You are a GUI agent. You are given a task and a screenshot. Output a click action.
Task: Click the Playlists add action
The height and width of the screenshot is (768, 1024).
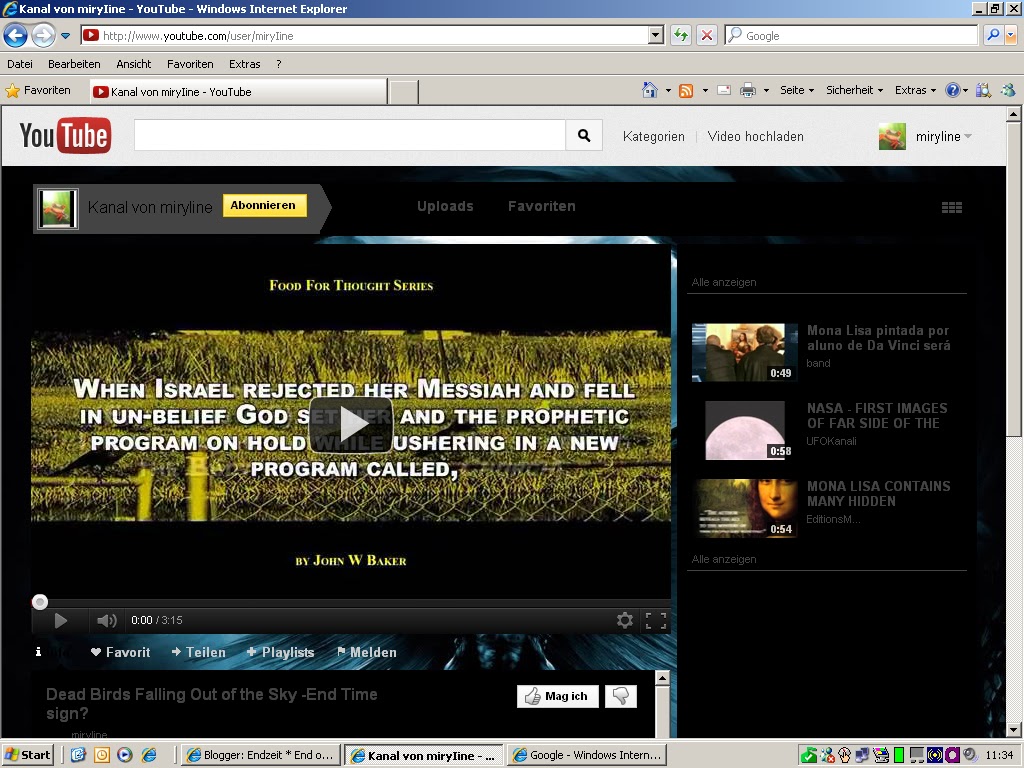(280, 652)
